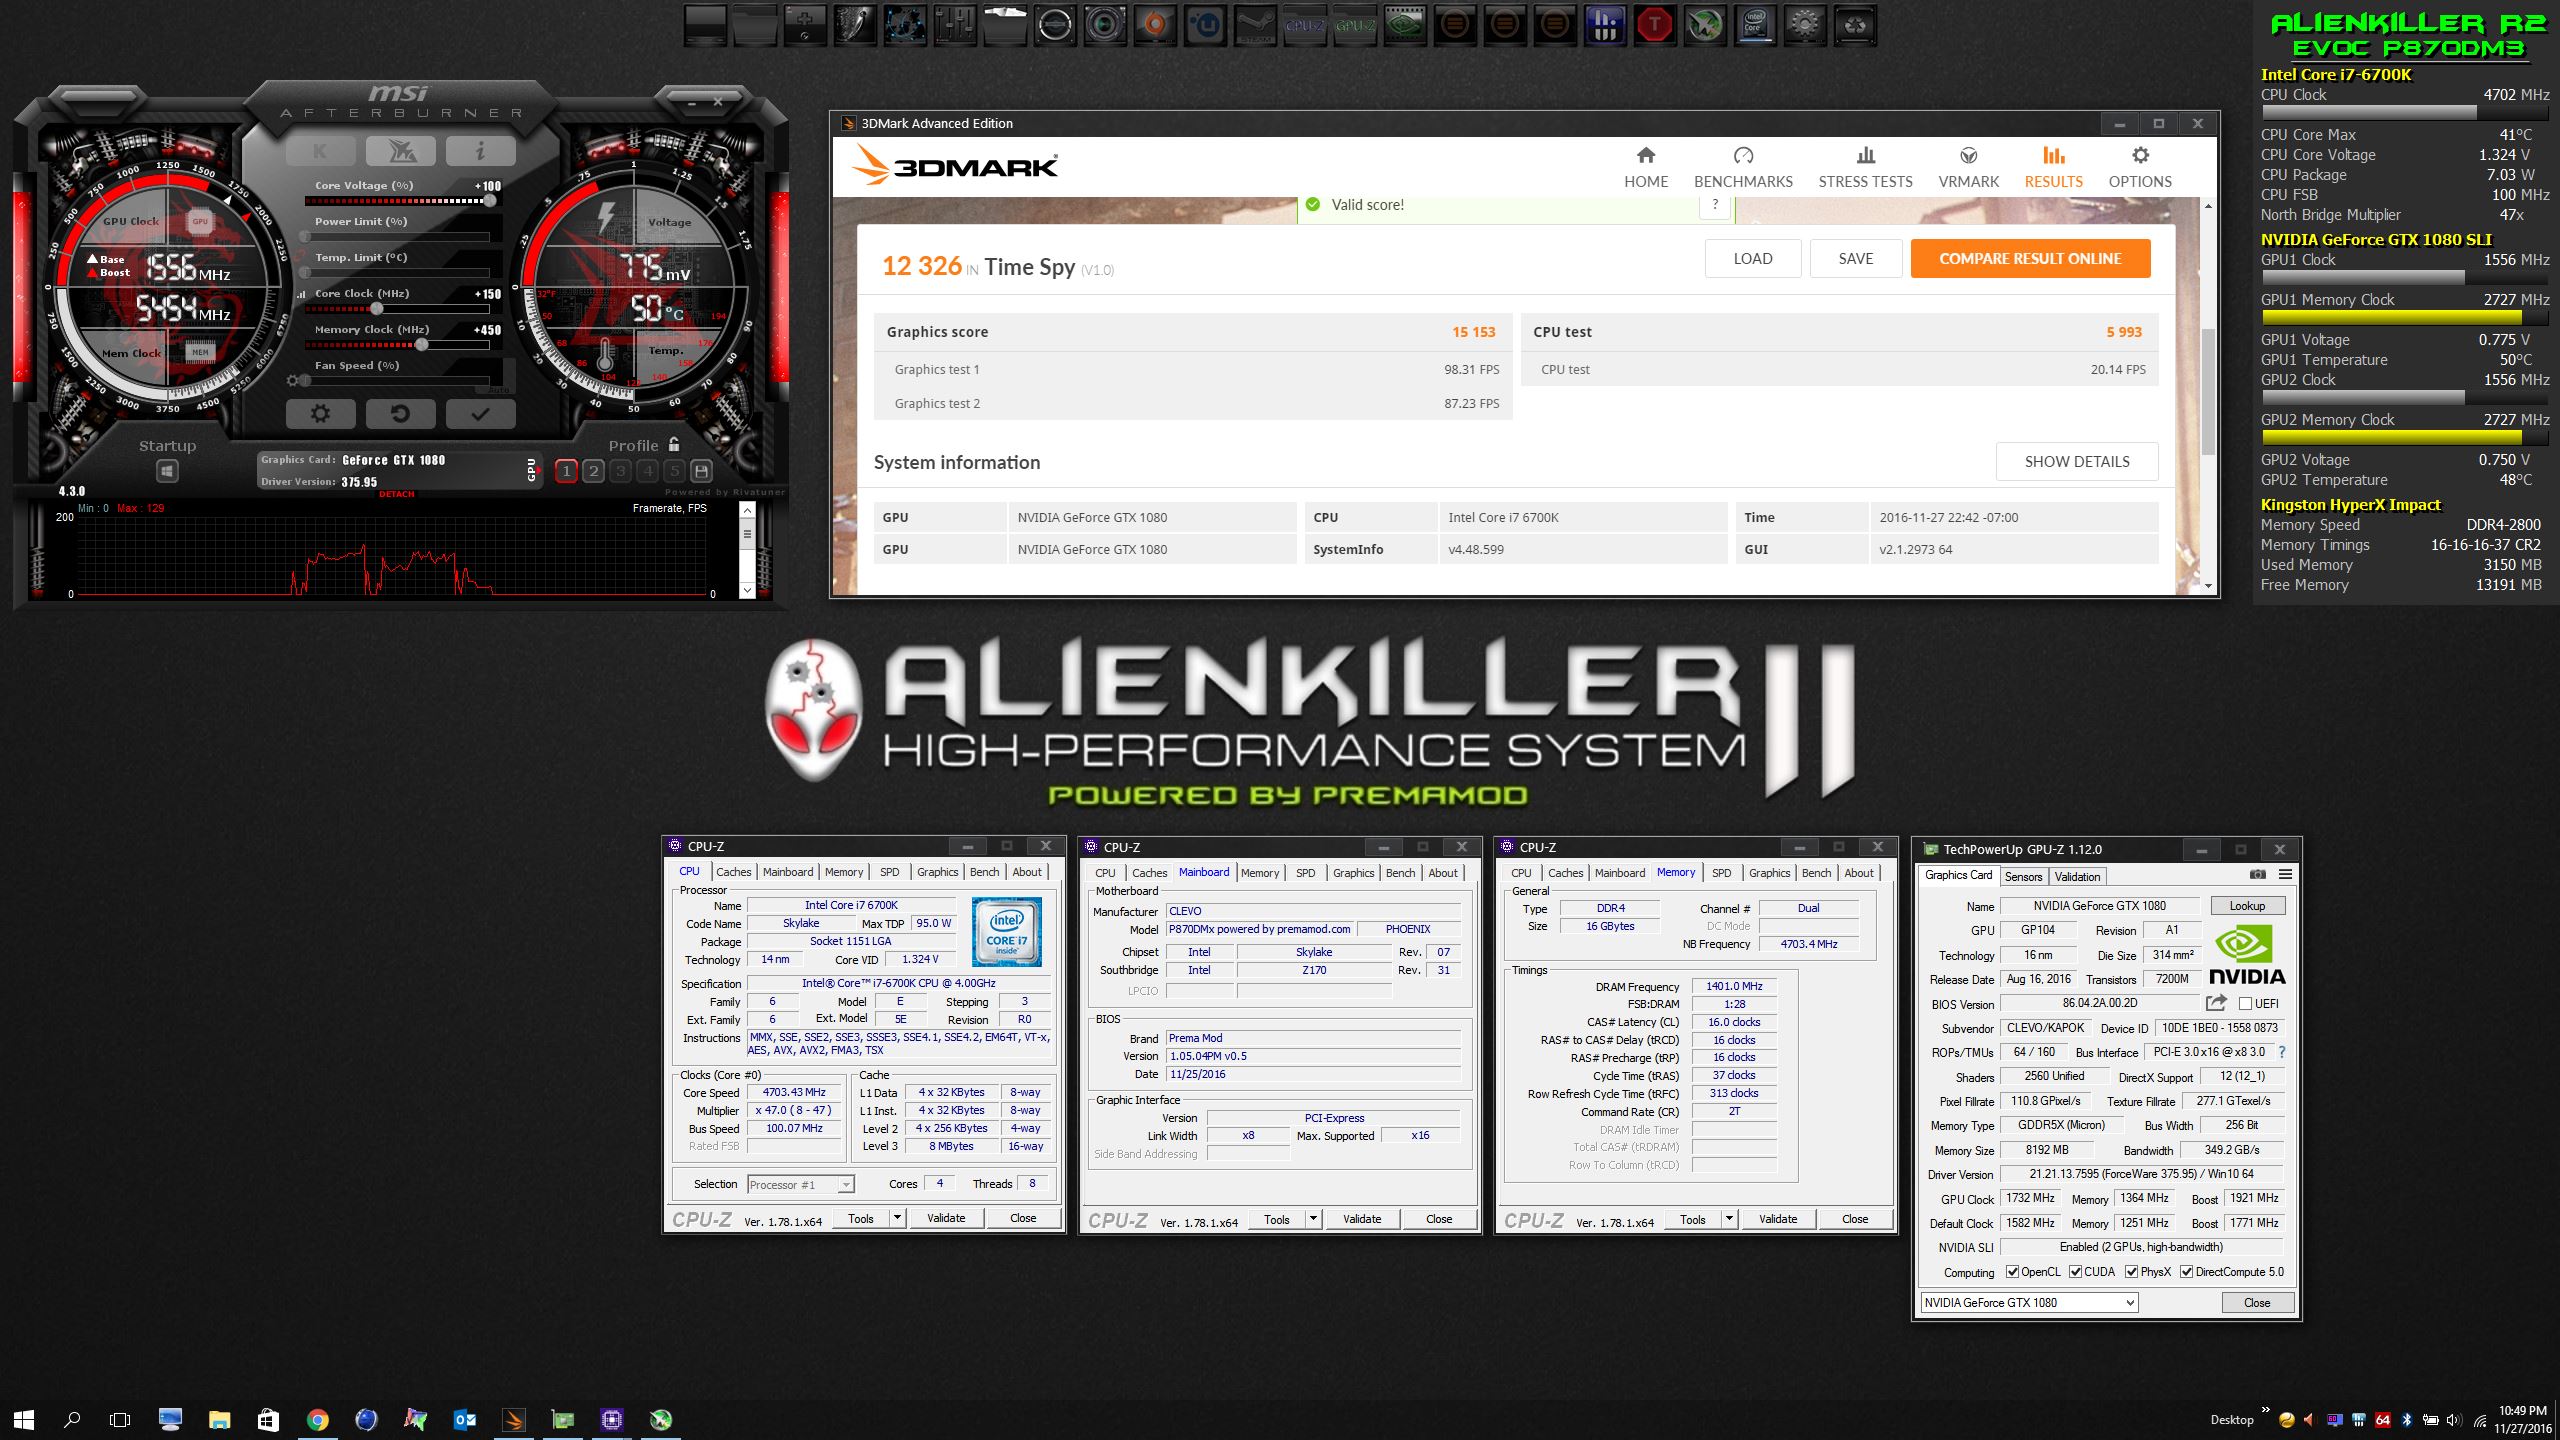The width and height of the screenshot is (2560, 1440).
Task: Open RESULTS section in 3DMark
Action: point(2053,167)
